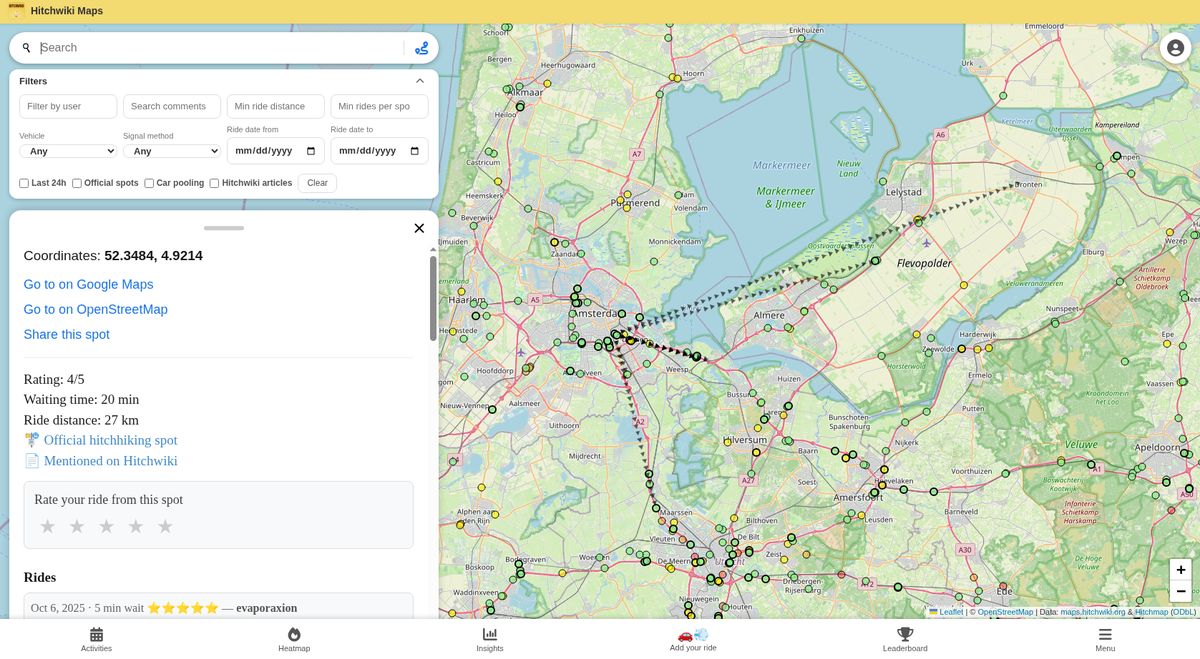Open the Activities tab
Screen dimensions: 1200x659
96,640
